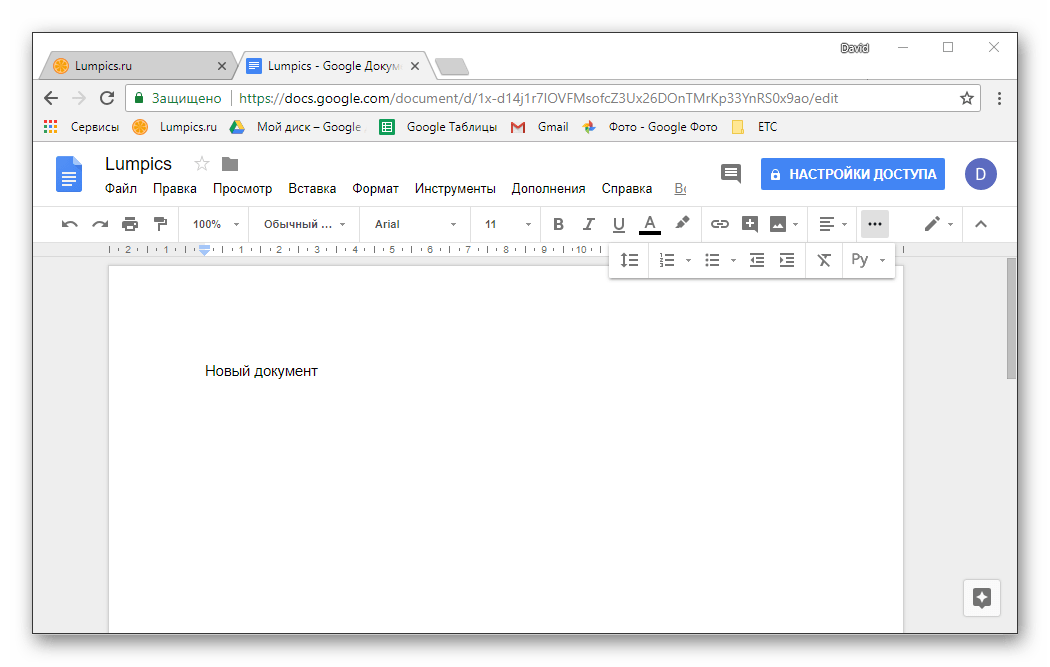Click the Explore button at bottom right
1050x667 pixels.
pyautogui.click(x=982, y=597)
